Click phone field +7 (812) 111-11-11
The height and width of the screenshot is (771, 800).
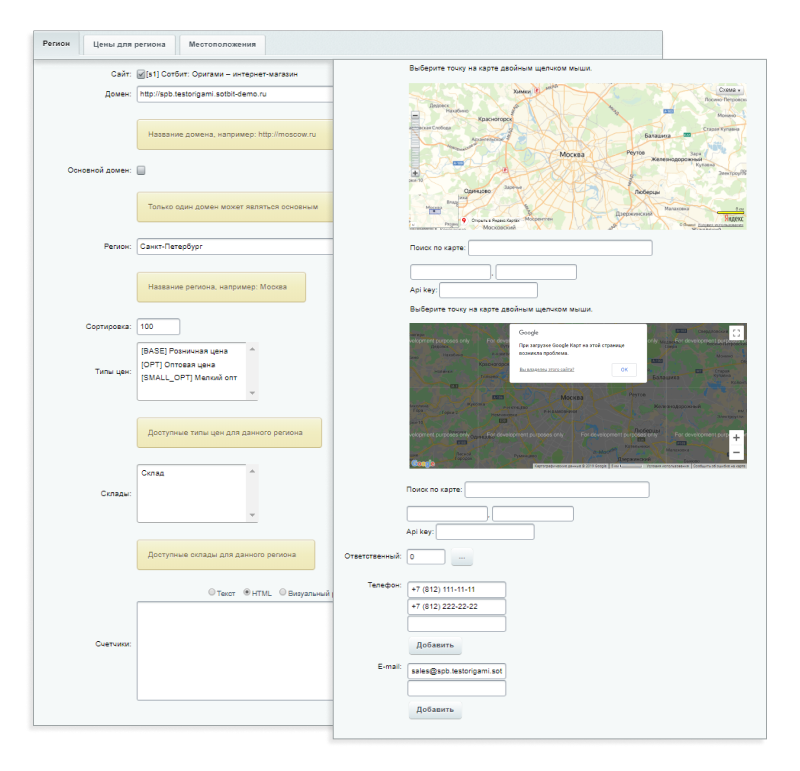coord(457,589)
